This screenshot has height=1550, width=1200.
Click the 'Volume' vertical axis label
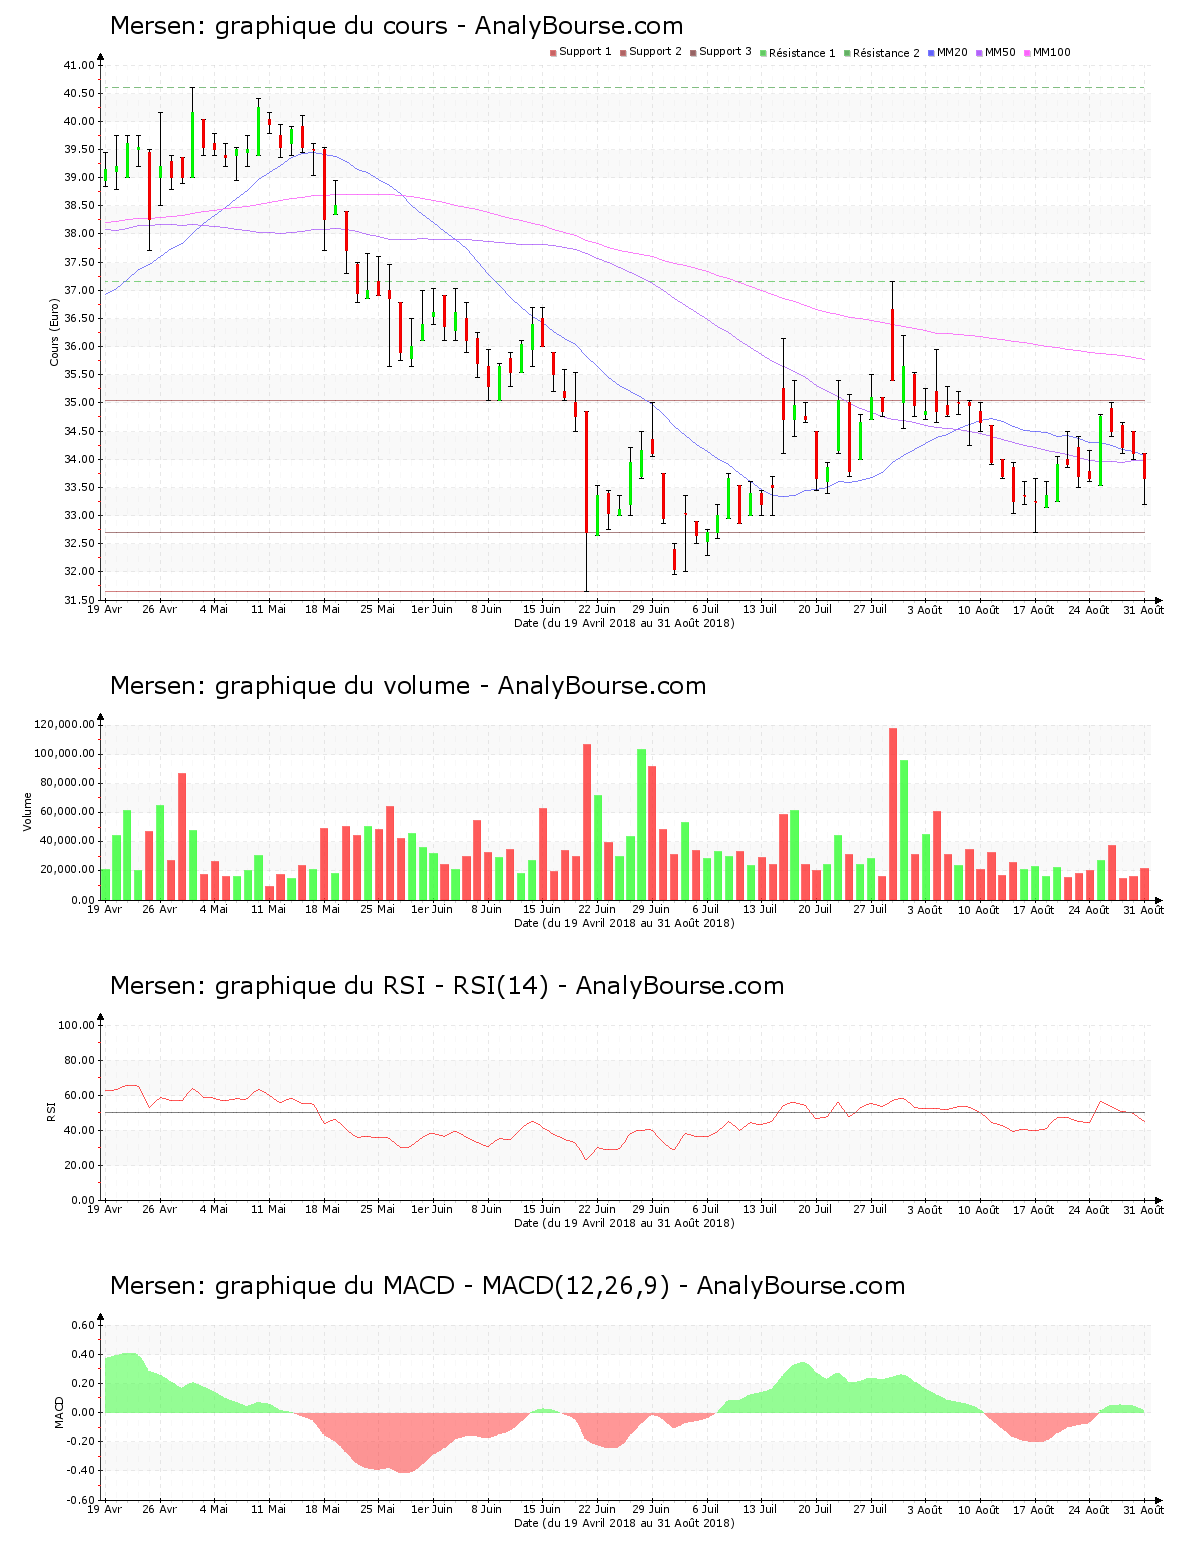coord(28,811)
